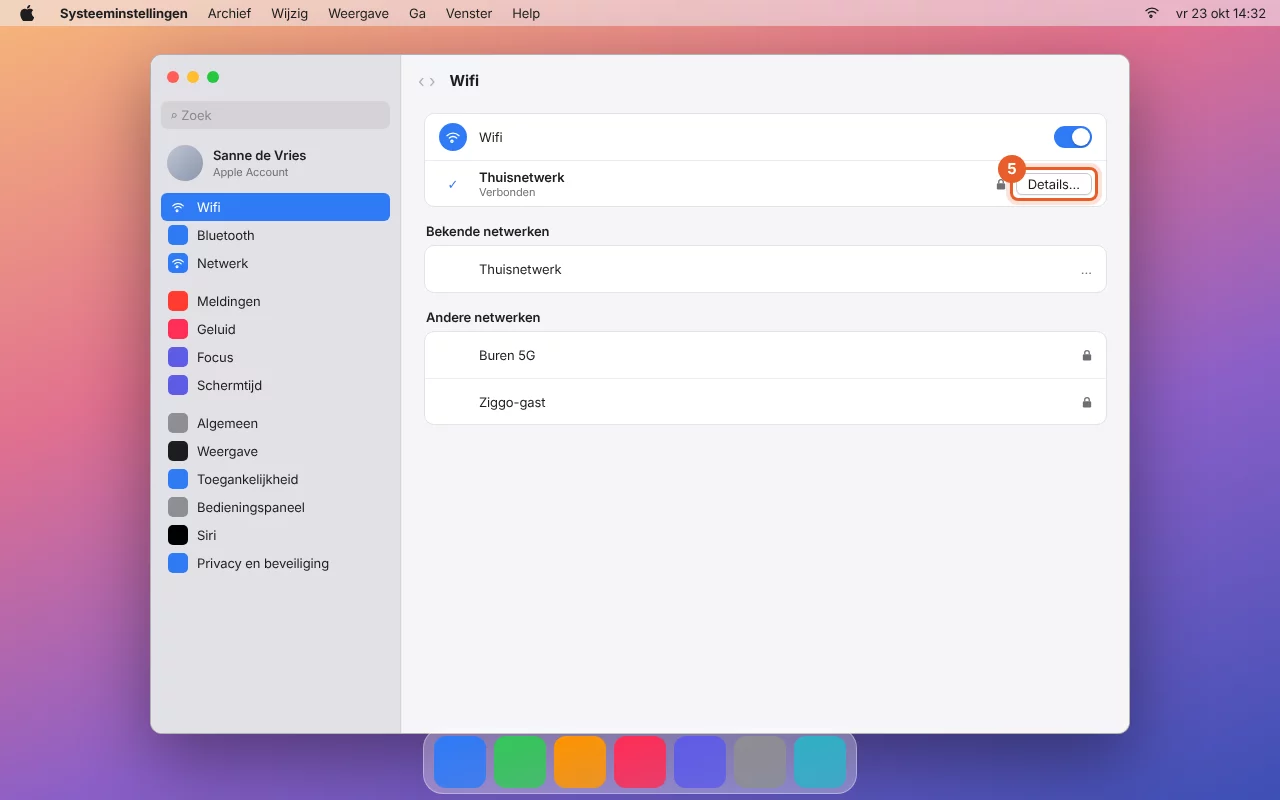Image resolution: width=1280 pixels, height=800 pixels.
Task: Click the Weergave sidebar icon
Action: (178, 451)
